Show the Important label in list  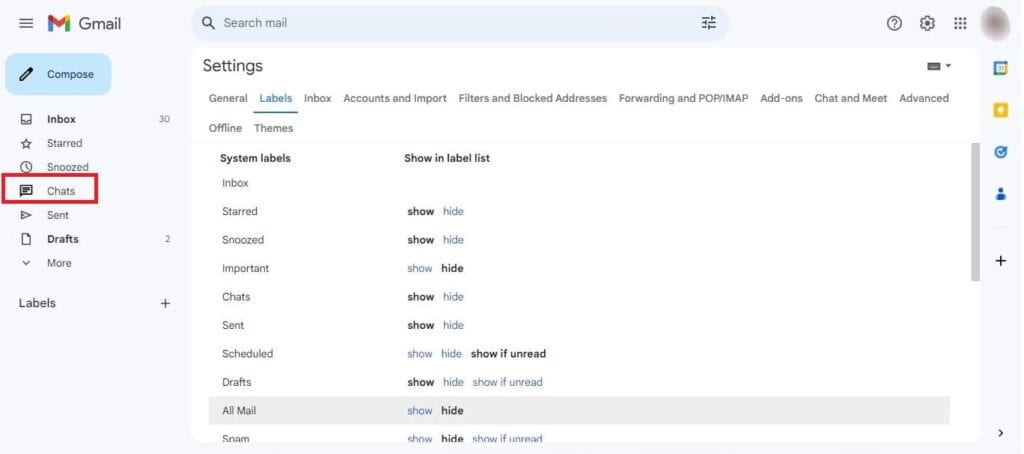click(419, 269)
